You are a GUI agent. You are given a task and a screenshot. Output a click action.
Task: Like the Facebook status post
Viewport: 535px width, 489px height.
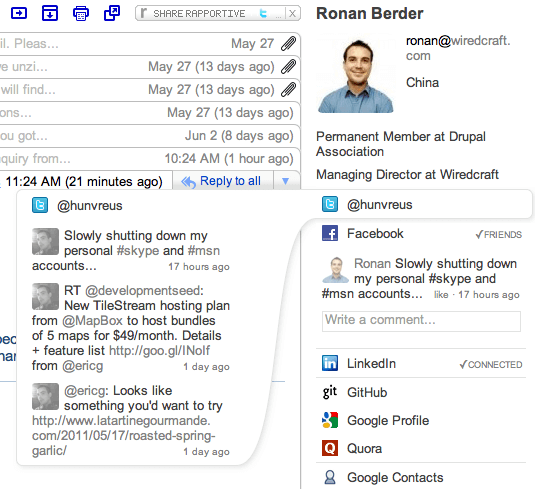pos(441,295)
